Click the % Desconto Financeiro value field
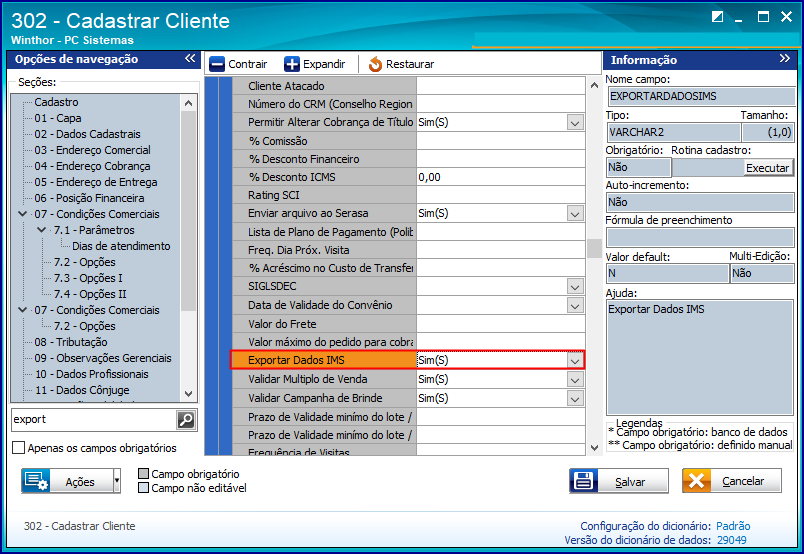 point(500,159)
